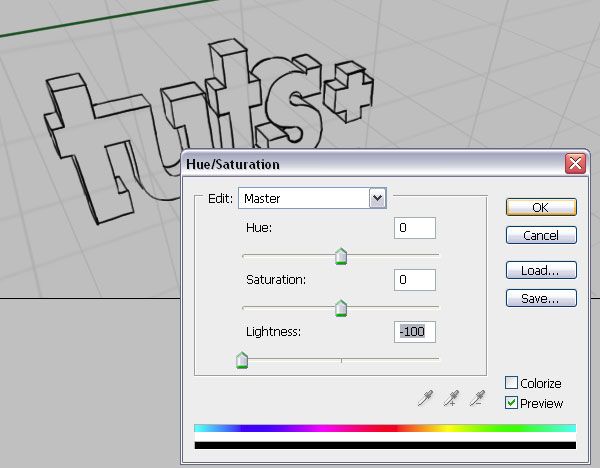Click the Master combo box text
Viewport: 600px width, 468px height.
tap(262, 198)
